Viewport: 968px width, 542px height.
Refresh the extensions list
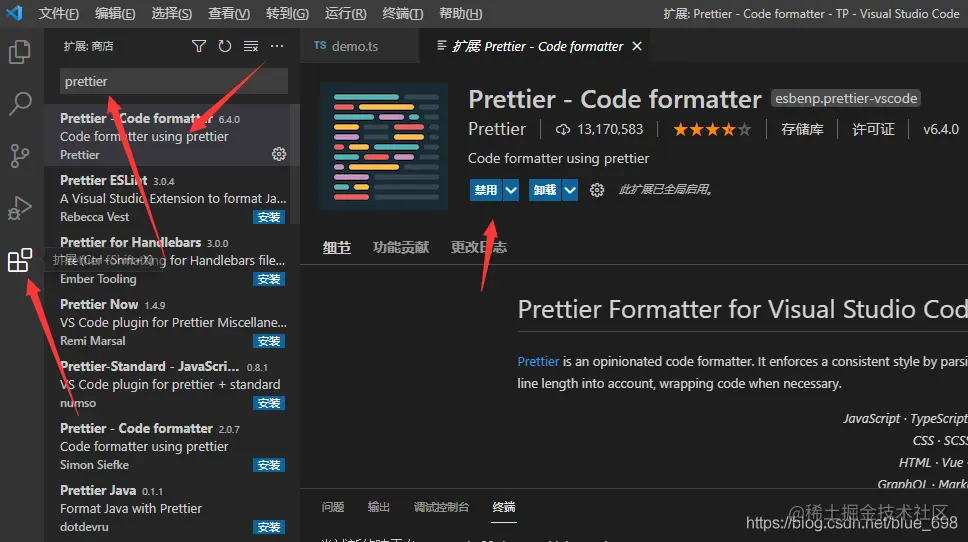(225, 46)
